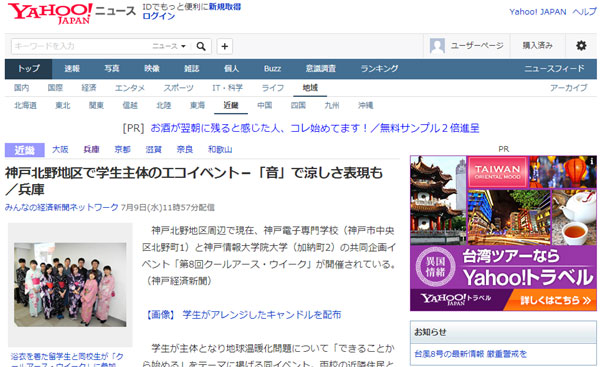The image size is (600, 367).
Task: Select the 意識調査 tab
Action: coord(320,69)
